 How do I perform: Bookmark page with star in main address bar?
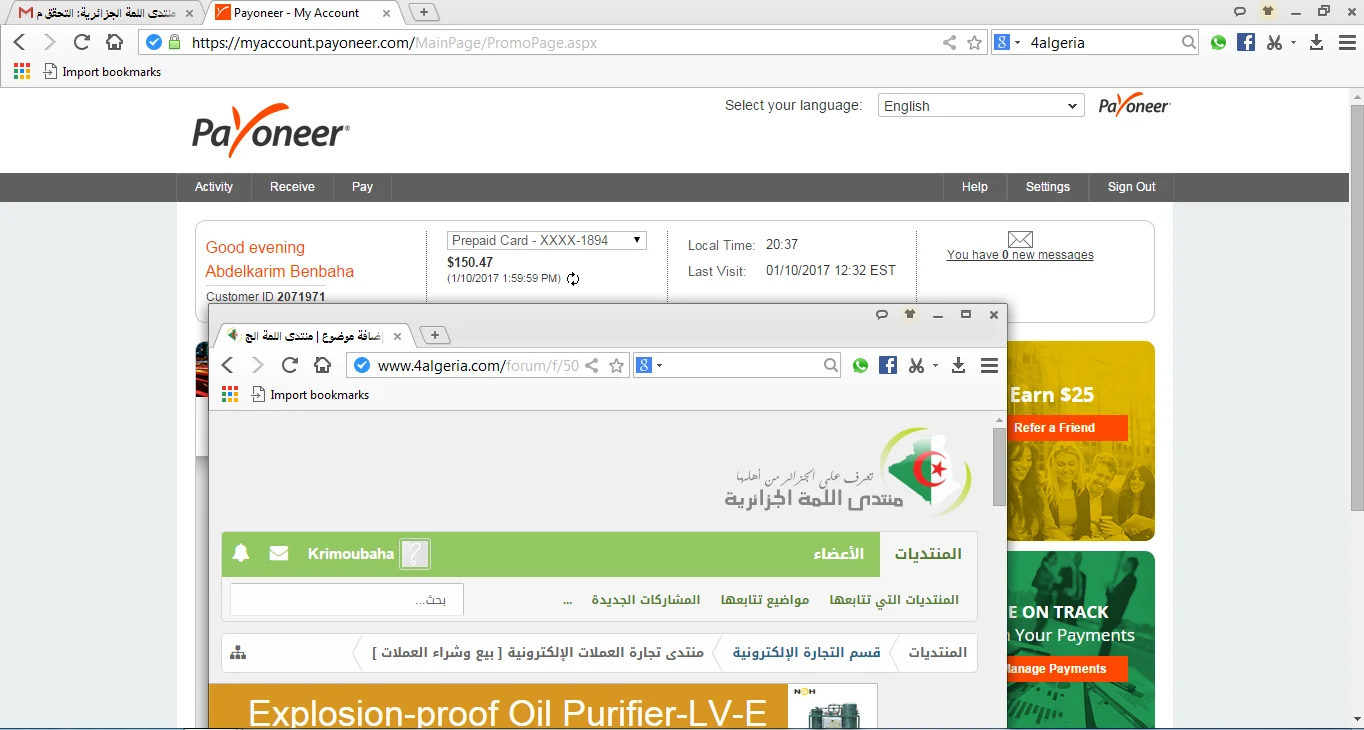point(975,43)
